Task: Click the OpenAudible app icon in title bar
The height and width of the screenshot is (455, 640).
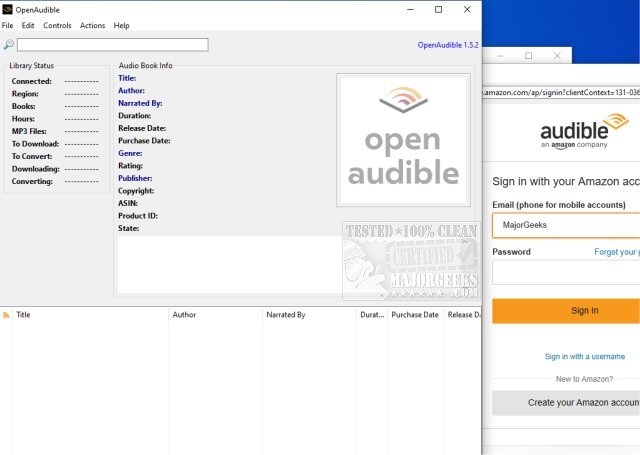Action: [x=7, y=9]
